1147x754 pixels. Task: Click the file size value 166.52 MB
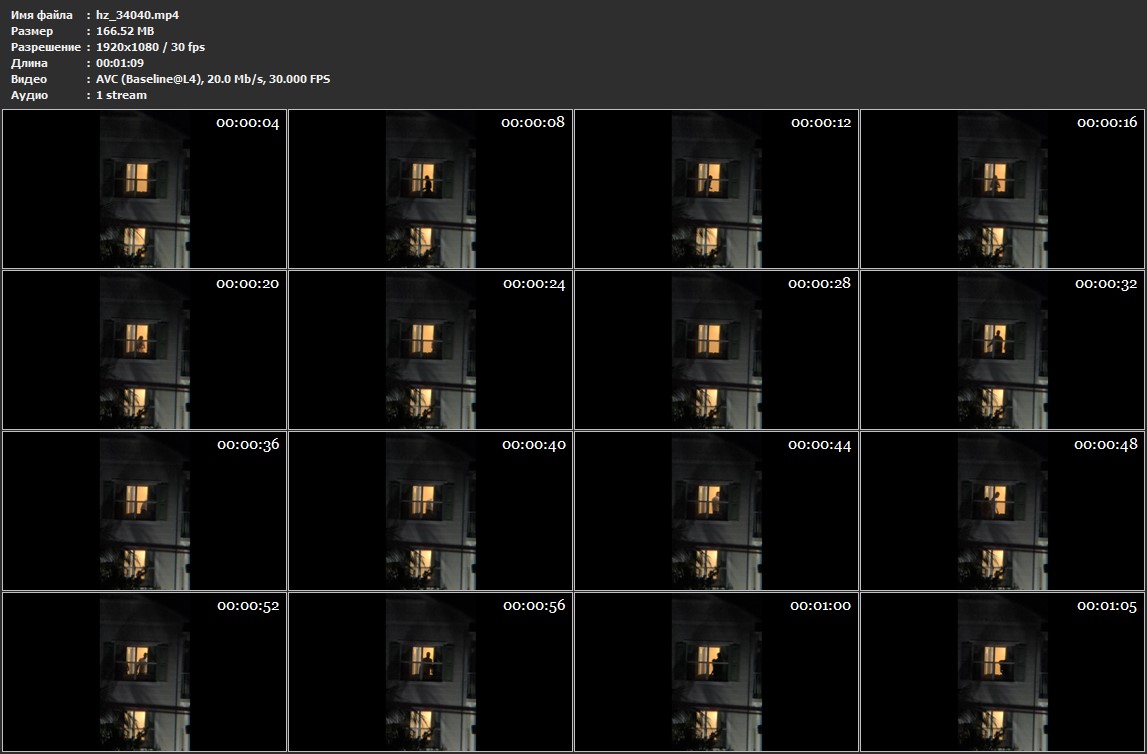click(x=125, y=31)
